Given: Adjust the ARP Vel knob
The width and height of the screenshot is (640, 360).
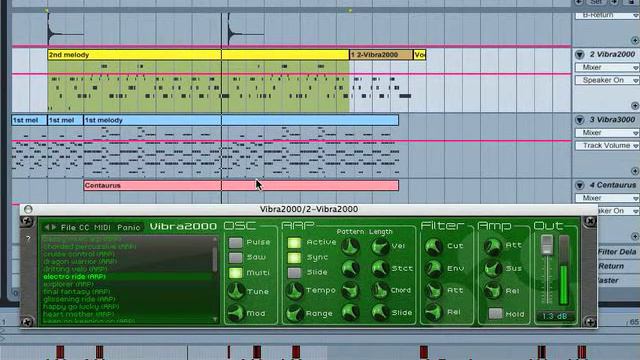Looking at the screenshot, I should click(380, 246).
